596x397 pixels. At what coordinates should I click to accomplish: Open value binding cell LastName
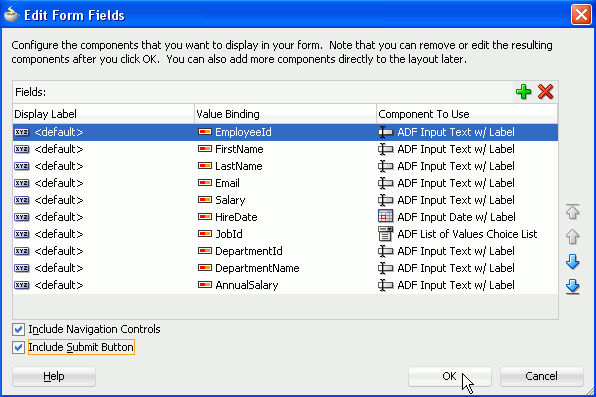(285, 166)
